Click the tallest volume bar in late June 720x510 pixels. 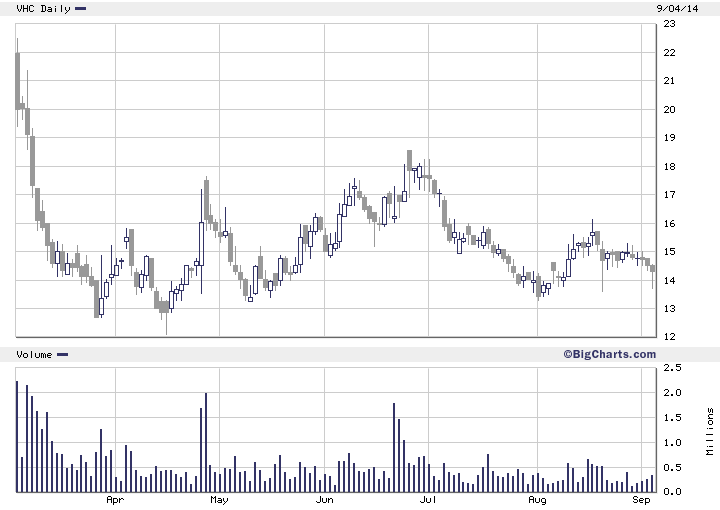pos(394,448)
